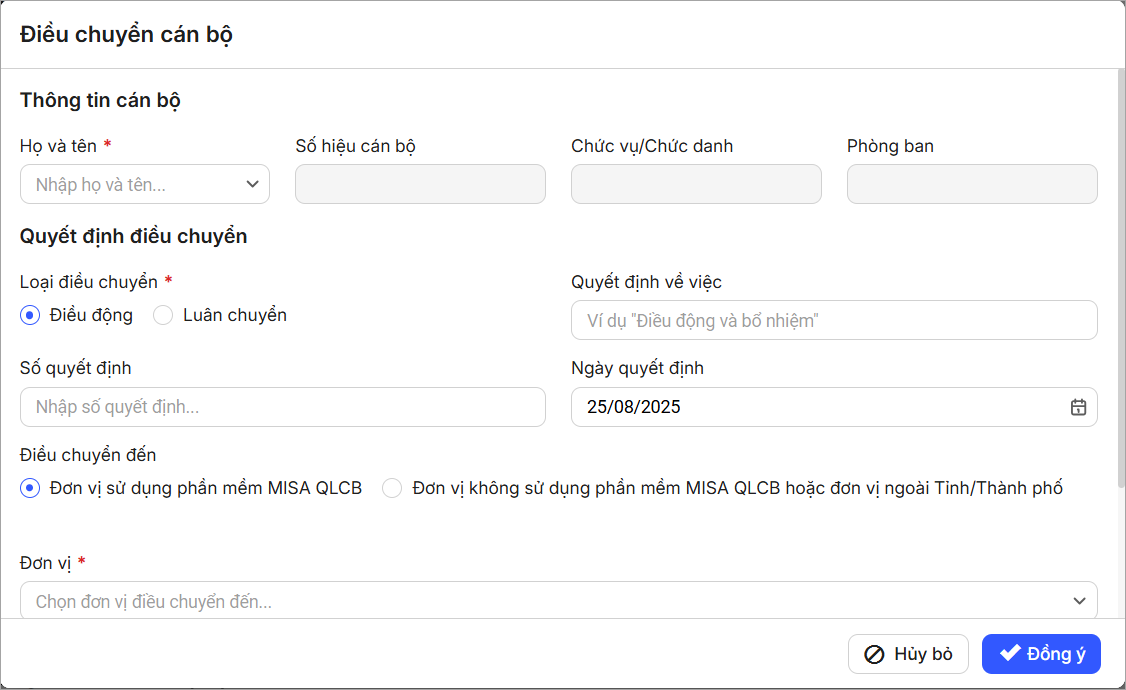The image size is (1126, 690).
Task: Focus the Số quyết định input field
Action: pyautogui.click(x=282, y=407)
